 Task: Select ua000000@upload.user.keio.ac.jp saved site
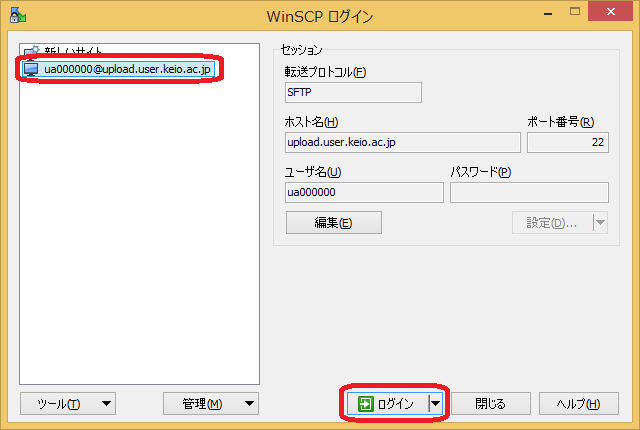(x=128, y=68)
